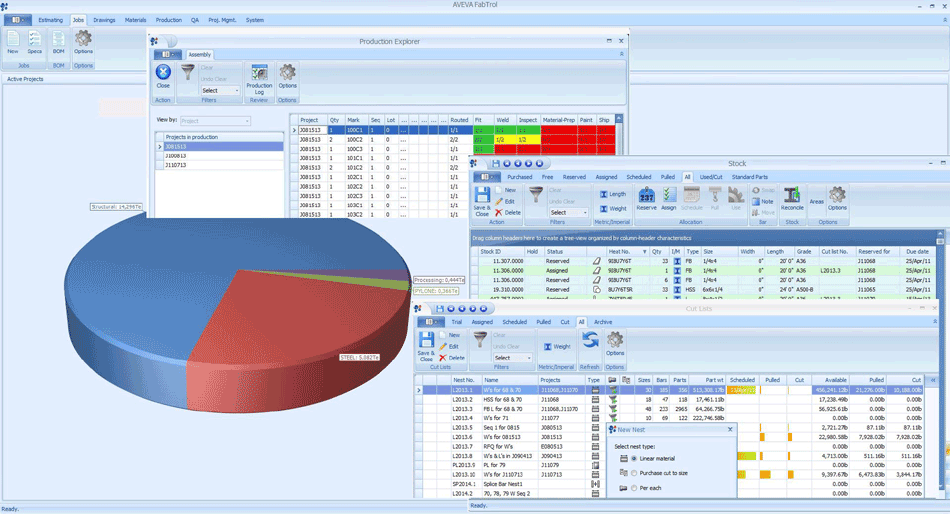Open the Materials ribbon tab

tap(135, 20)
